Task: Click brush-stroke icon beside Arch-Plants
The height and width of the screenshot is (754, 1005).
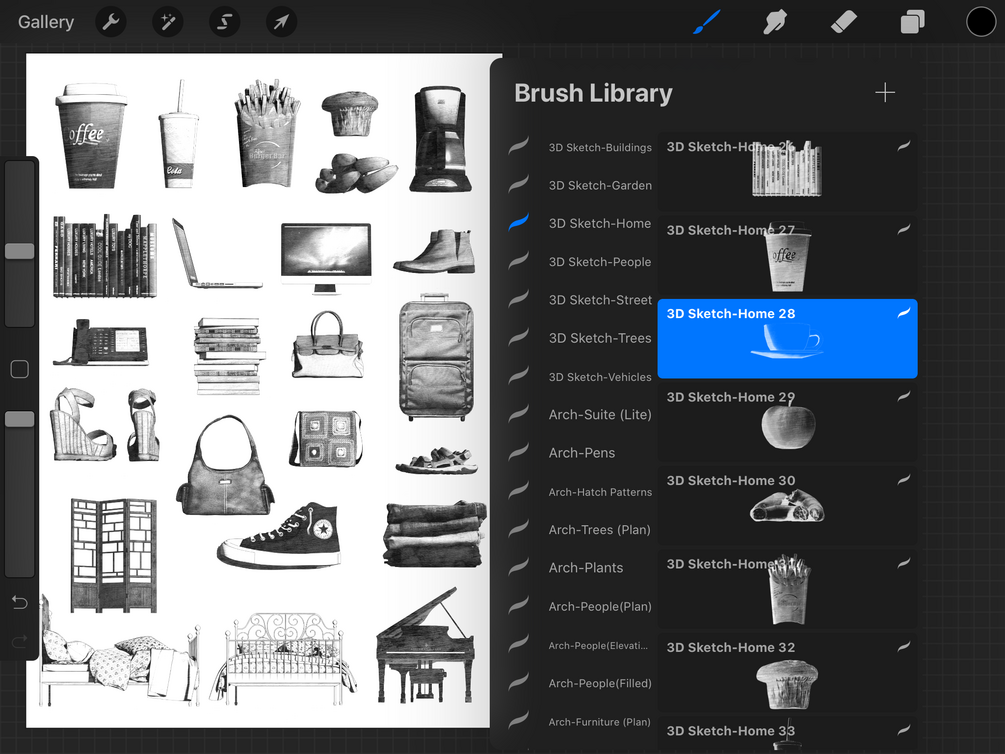Action: (x=518, y=567)
